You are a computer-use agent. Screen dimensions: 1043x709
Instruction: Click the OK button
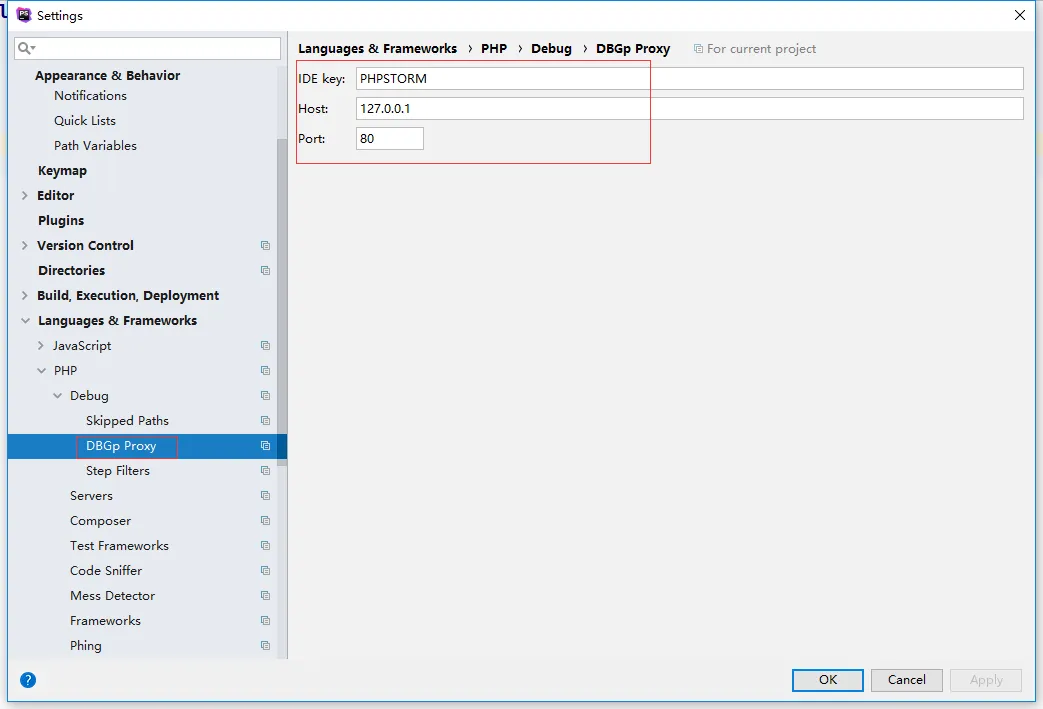[827, 680]
